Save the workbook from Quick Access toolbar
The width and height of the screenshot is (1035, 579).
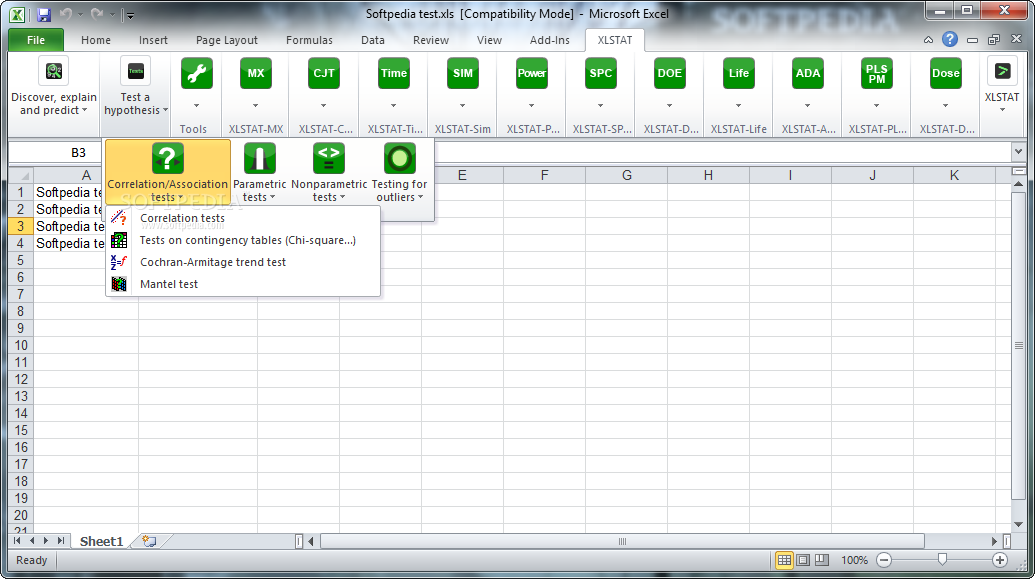tap(44, 15)
